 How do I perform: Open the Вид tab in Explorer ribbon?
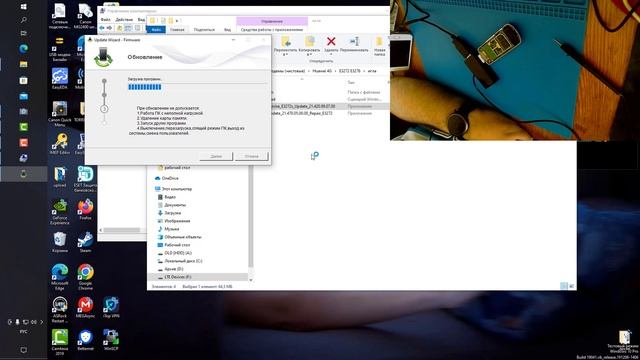(227, 30)
